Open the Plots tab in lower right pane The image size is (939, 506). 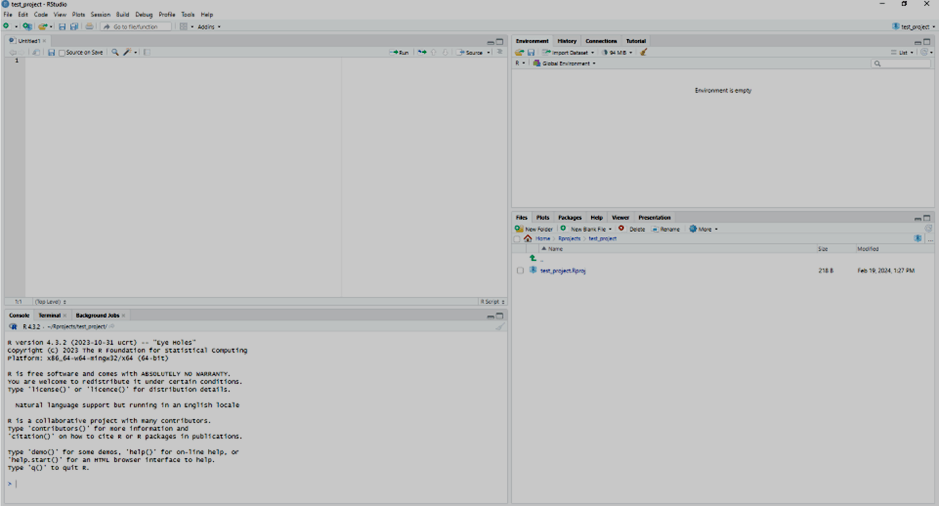click(543, 217)
